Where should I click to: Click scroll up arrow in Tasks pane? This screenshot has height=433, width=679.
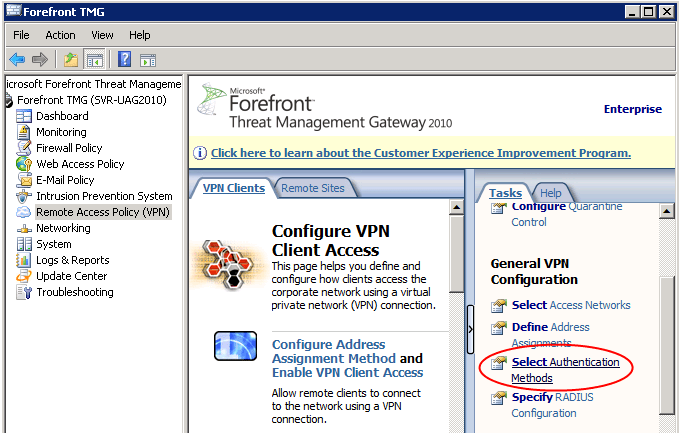coord(666,211)
